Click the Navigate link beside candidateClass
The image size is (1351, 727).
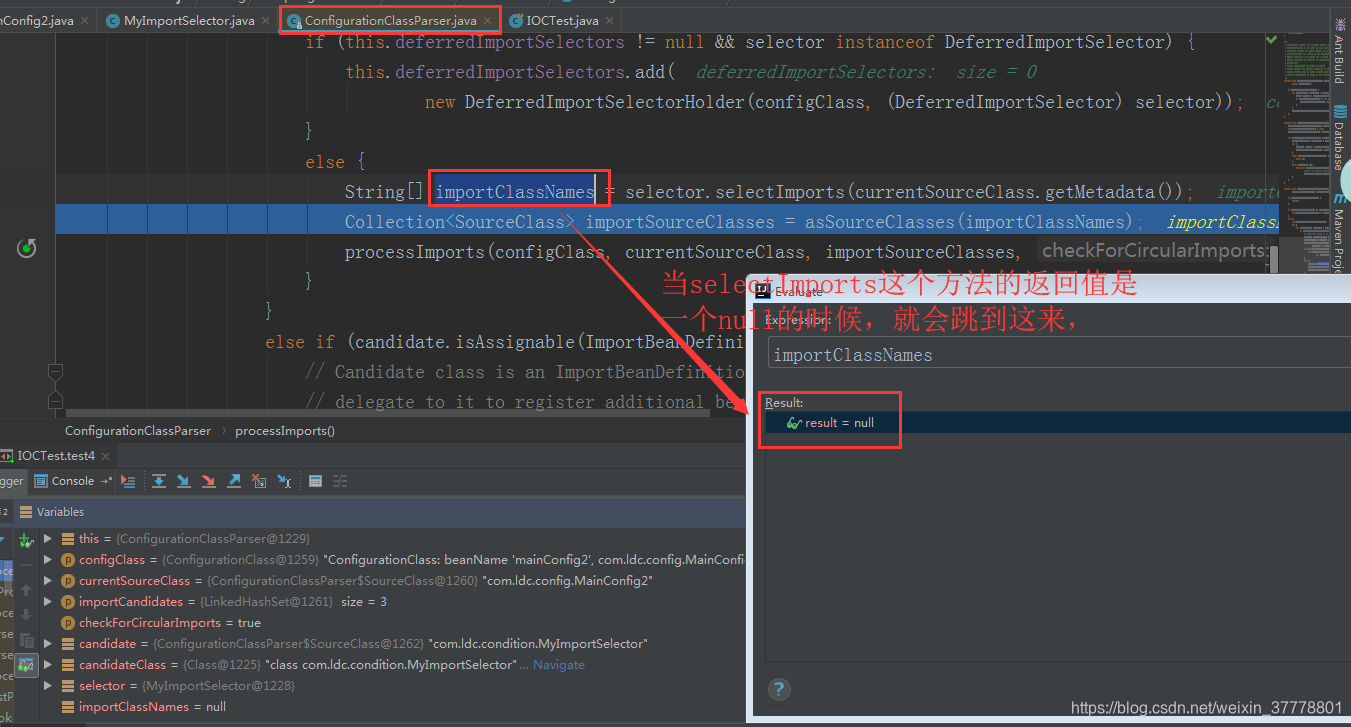click(x=559, y=665)
